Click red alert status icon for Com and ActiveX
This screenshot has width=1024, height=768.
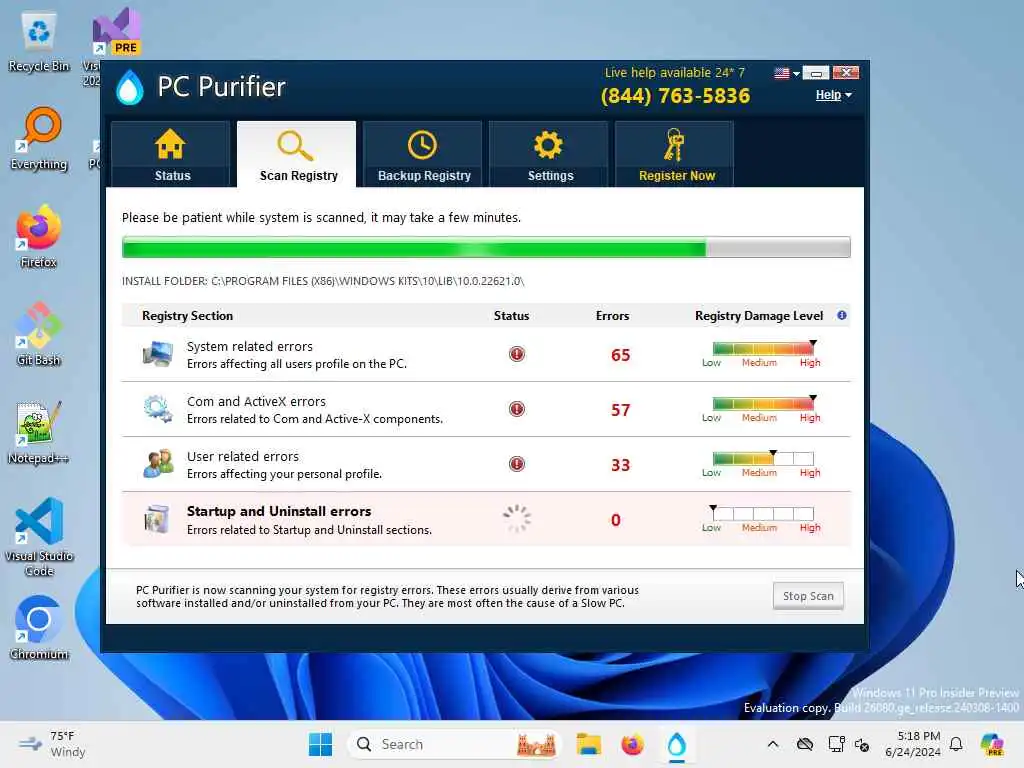click(517, 409)
